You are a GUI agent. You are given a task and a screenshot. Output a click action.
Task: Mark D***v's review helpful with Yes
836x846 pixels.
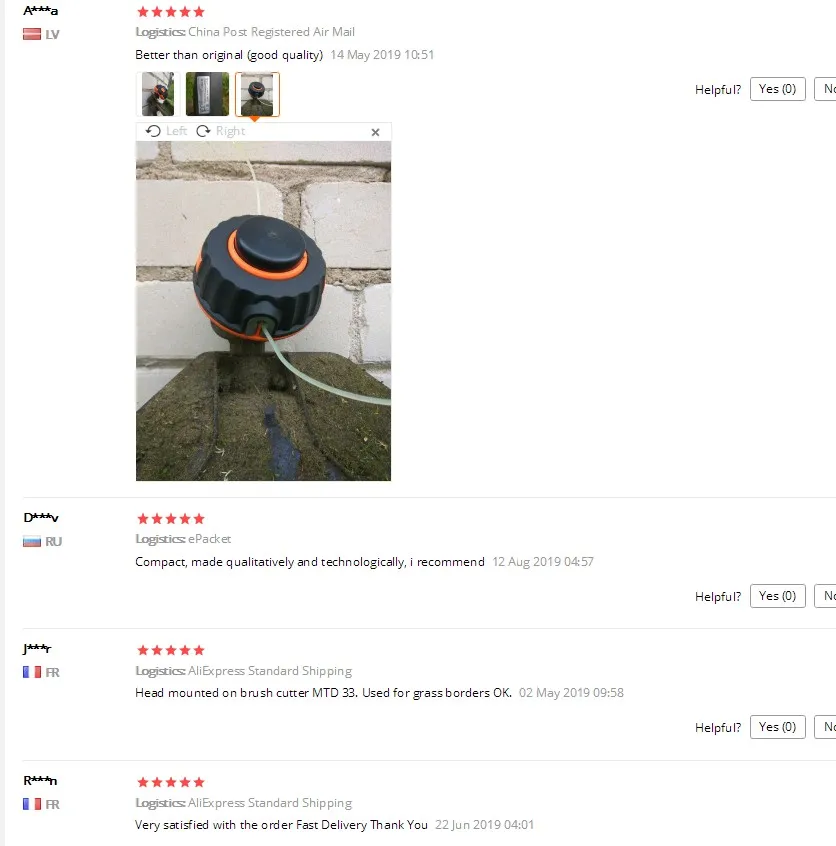tap(777, 596)
